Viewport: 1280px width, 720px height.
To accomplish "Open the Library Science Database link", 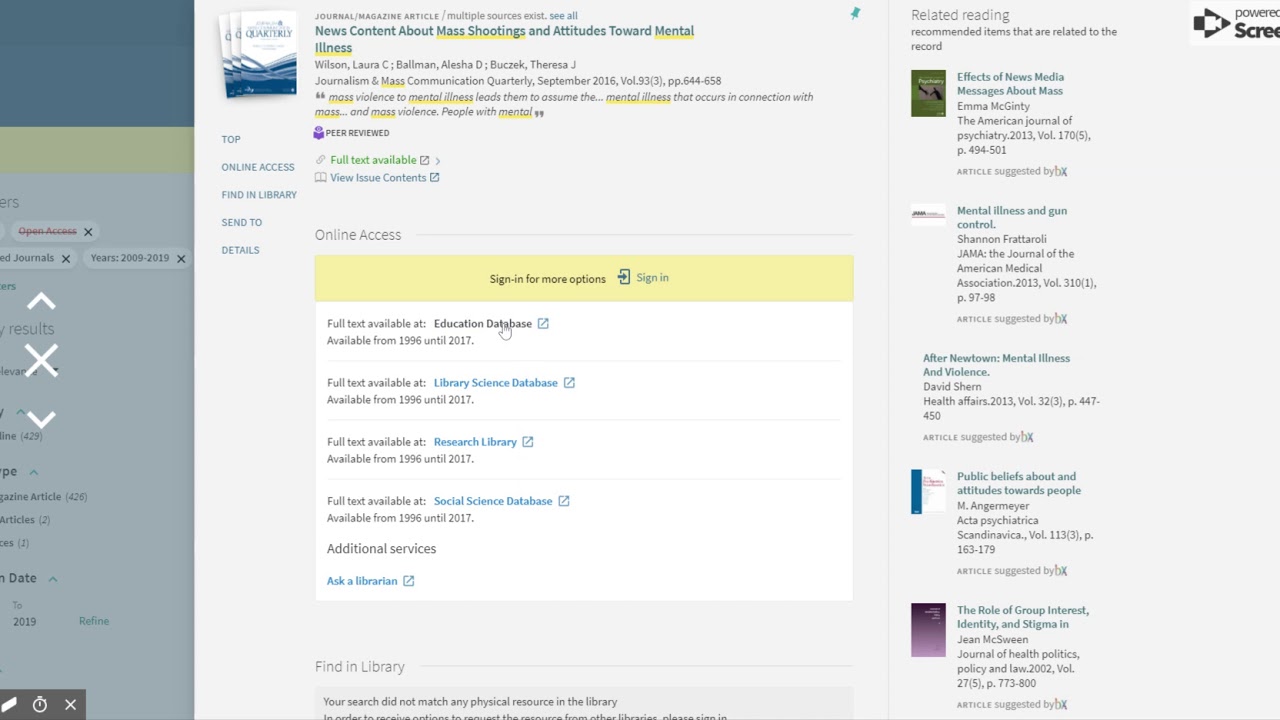I will [496, 383].
